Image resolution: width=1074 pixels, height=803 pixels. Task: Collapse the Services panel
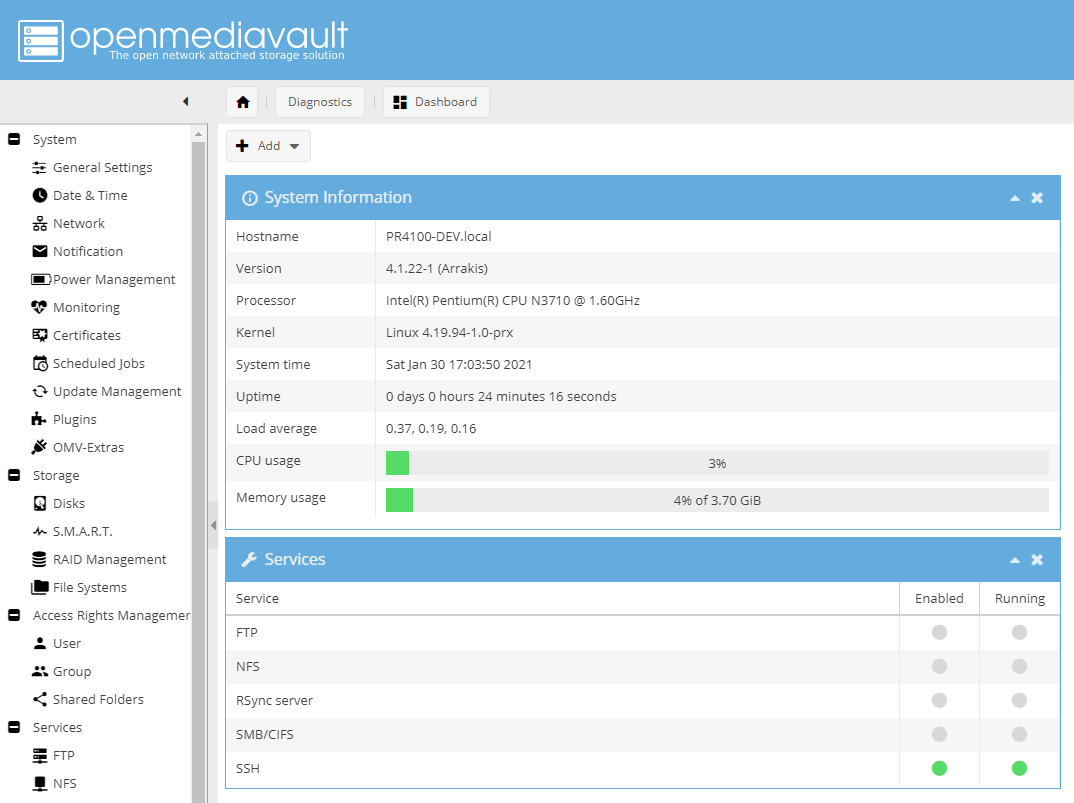[x=1014, y=559]
